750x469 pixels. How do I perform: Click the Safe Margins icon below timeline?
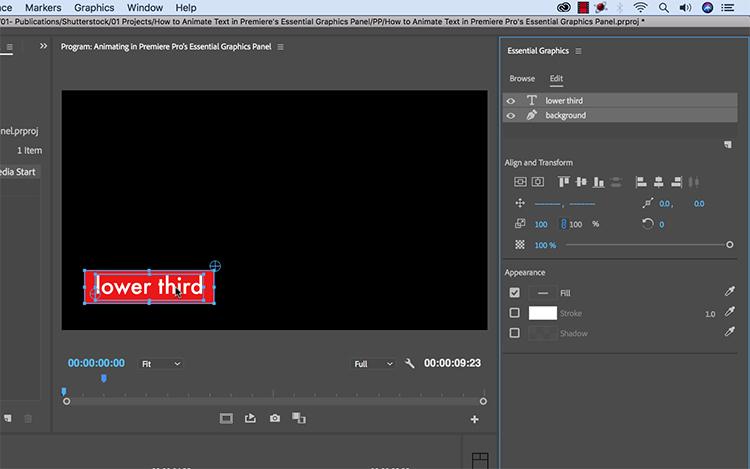click(x=226, y=419)
